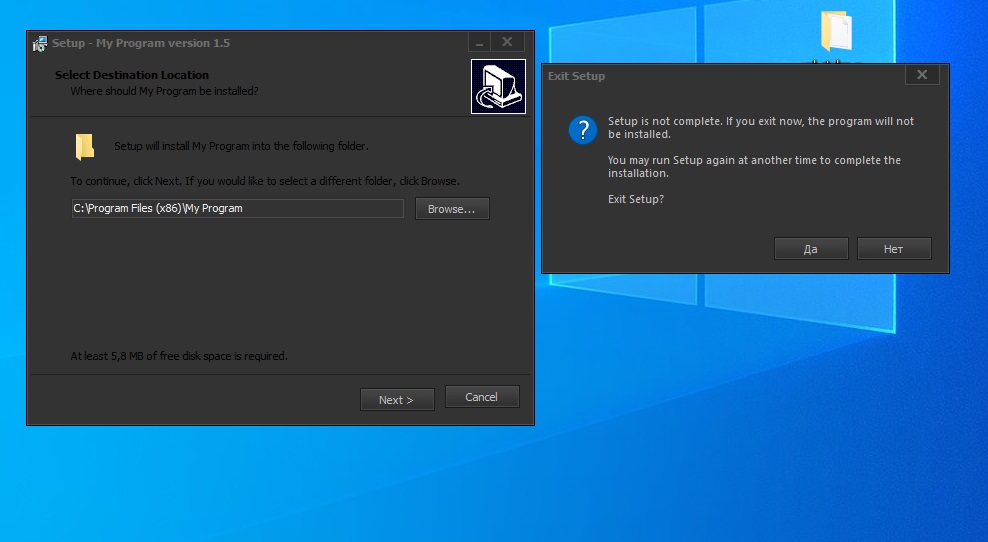Image resolution: width=988 pixels, height=542 pixels.
Task: Click the 'Exit Setup?' question text
Action: (x=636, y=199)
